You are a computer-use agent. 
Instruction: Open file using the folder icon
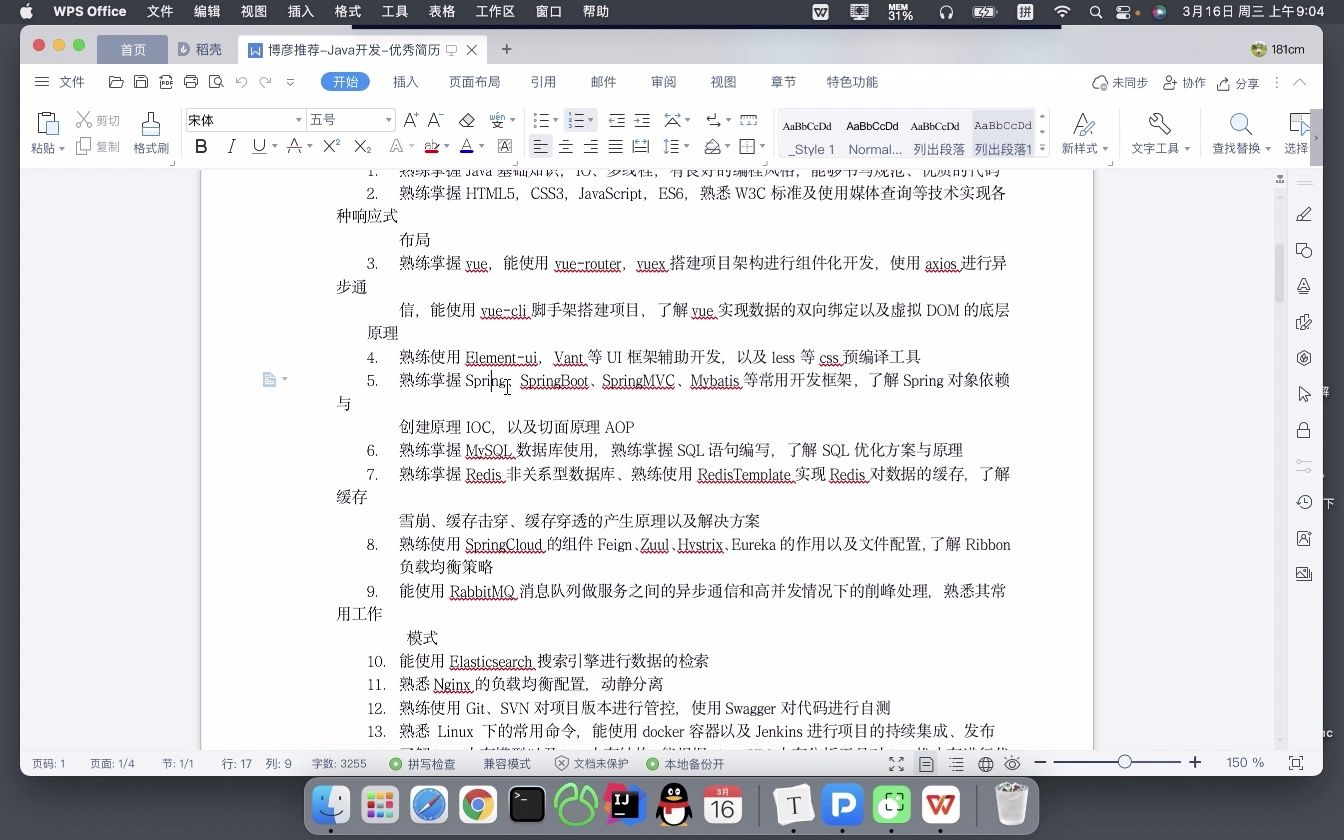tap(116, 82)
